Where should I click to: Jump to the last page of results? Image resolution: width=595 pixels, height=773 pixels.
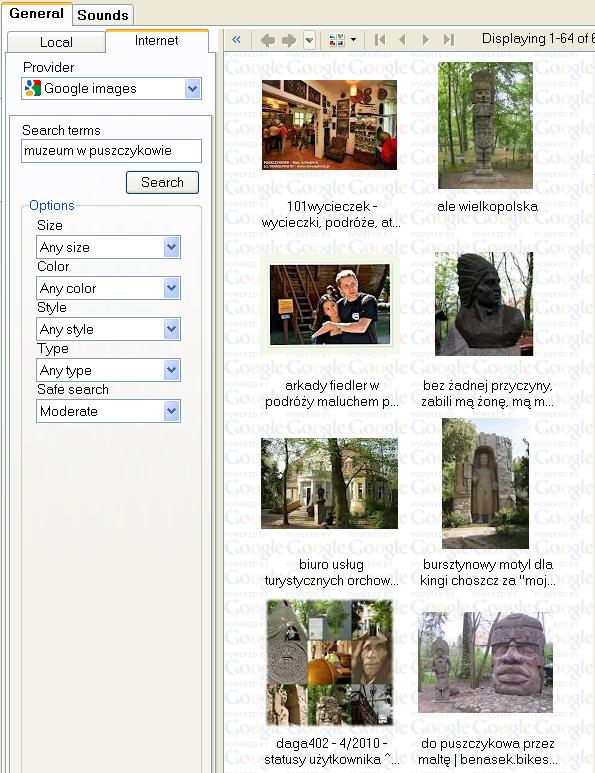[448, 40]
